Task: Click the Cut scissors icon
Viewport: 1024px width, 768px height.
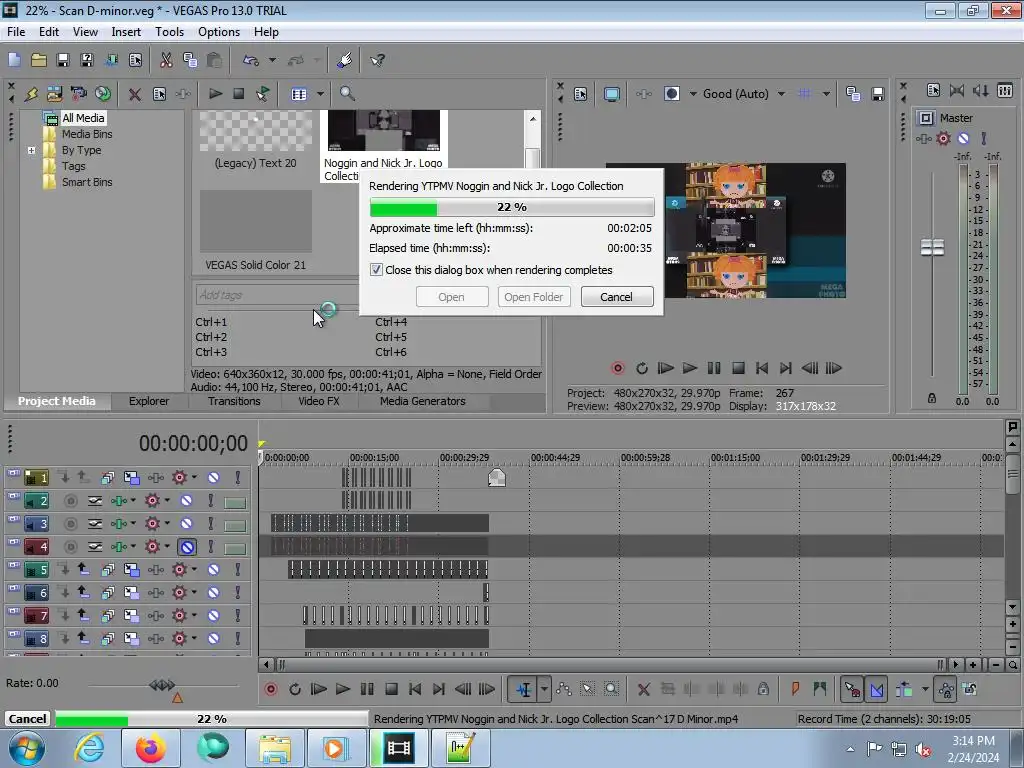Action: pos(166,60)
